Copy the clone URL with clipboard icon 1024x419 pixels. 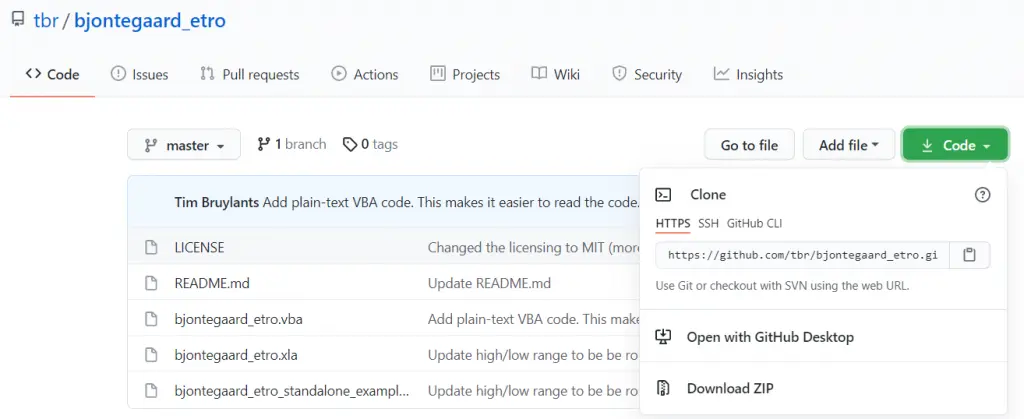[970, 255]
